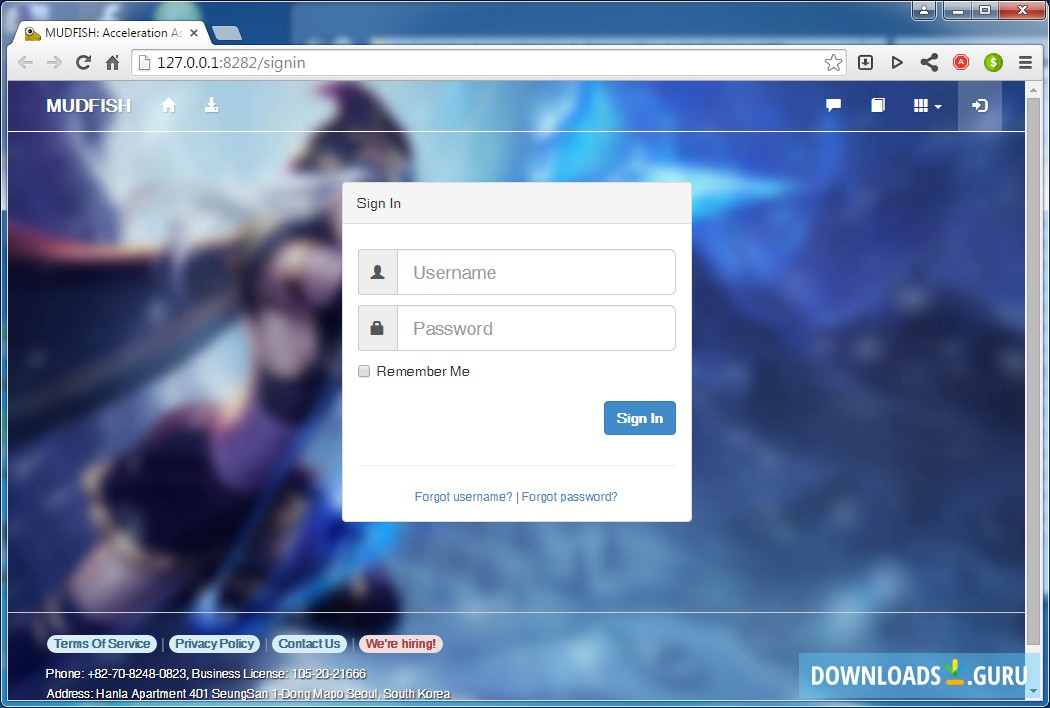
Task: Click the We're hiring! badge
Action: tap(400, 644)
